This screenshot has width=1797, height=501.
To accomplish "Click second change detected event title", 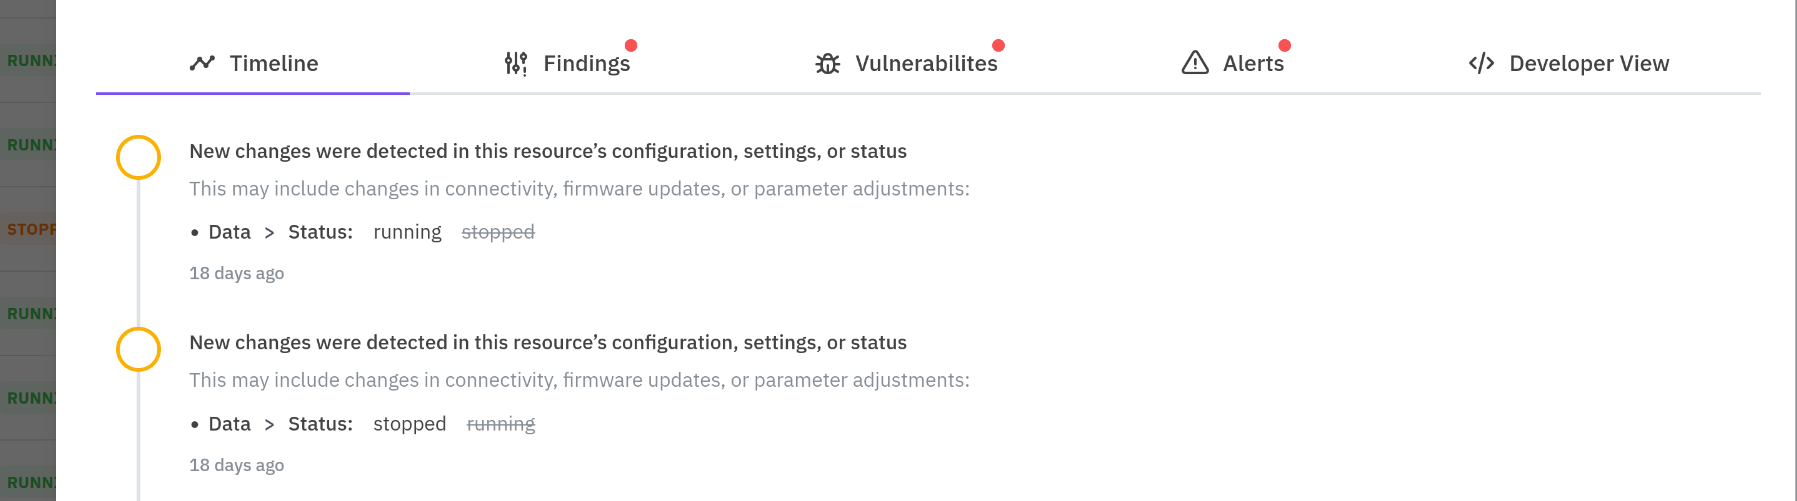I will (x=548, y=343).
